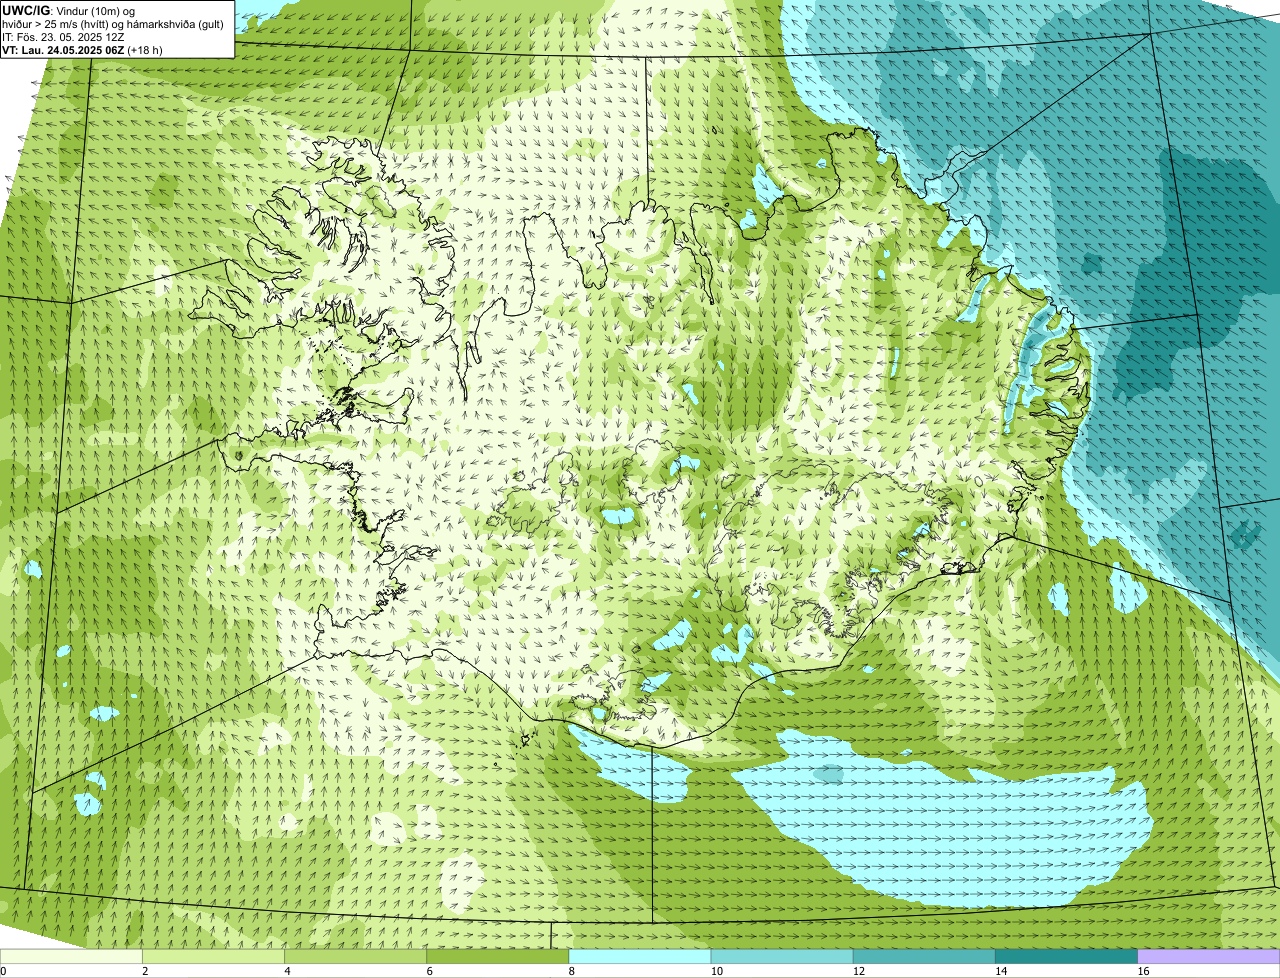Screen dimensions: 1280x978
Task: Click the legend swatch between 2 and 4
Action: (213, 956)
